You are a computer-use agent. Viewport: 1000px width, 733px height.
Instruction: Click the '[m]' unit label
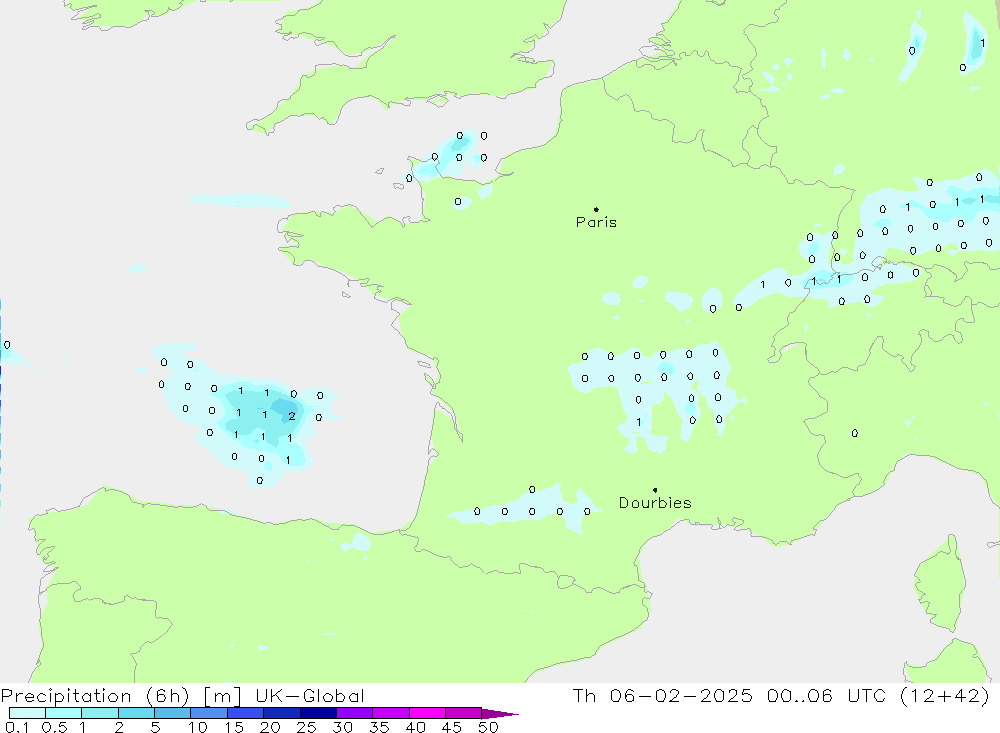click(x=223, y=696)
